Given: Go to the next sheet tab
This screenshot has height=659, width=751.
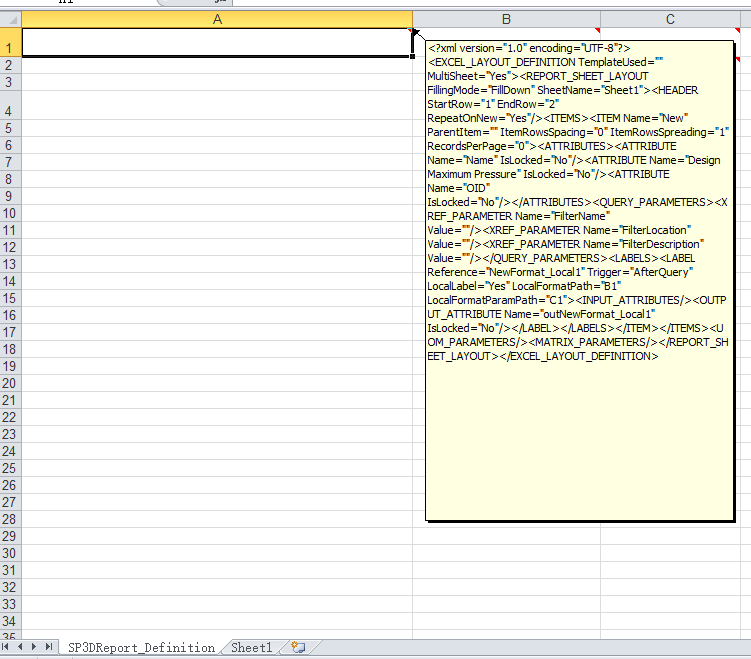Looking at the screenshot, I should 34,647.
